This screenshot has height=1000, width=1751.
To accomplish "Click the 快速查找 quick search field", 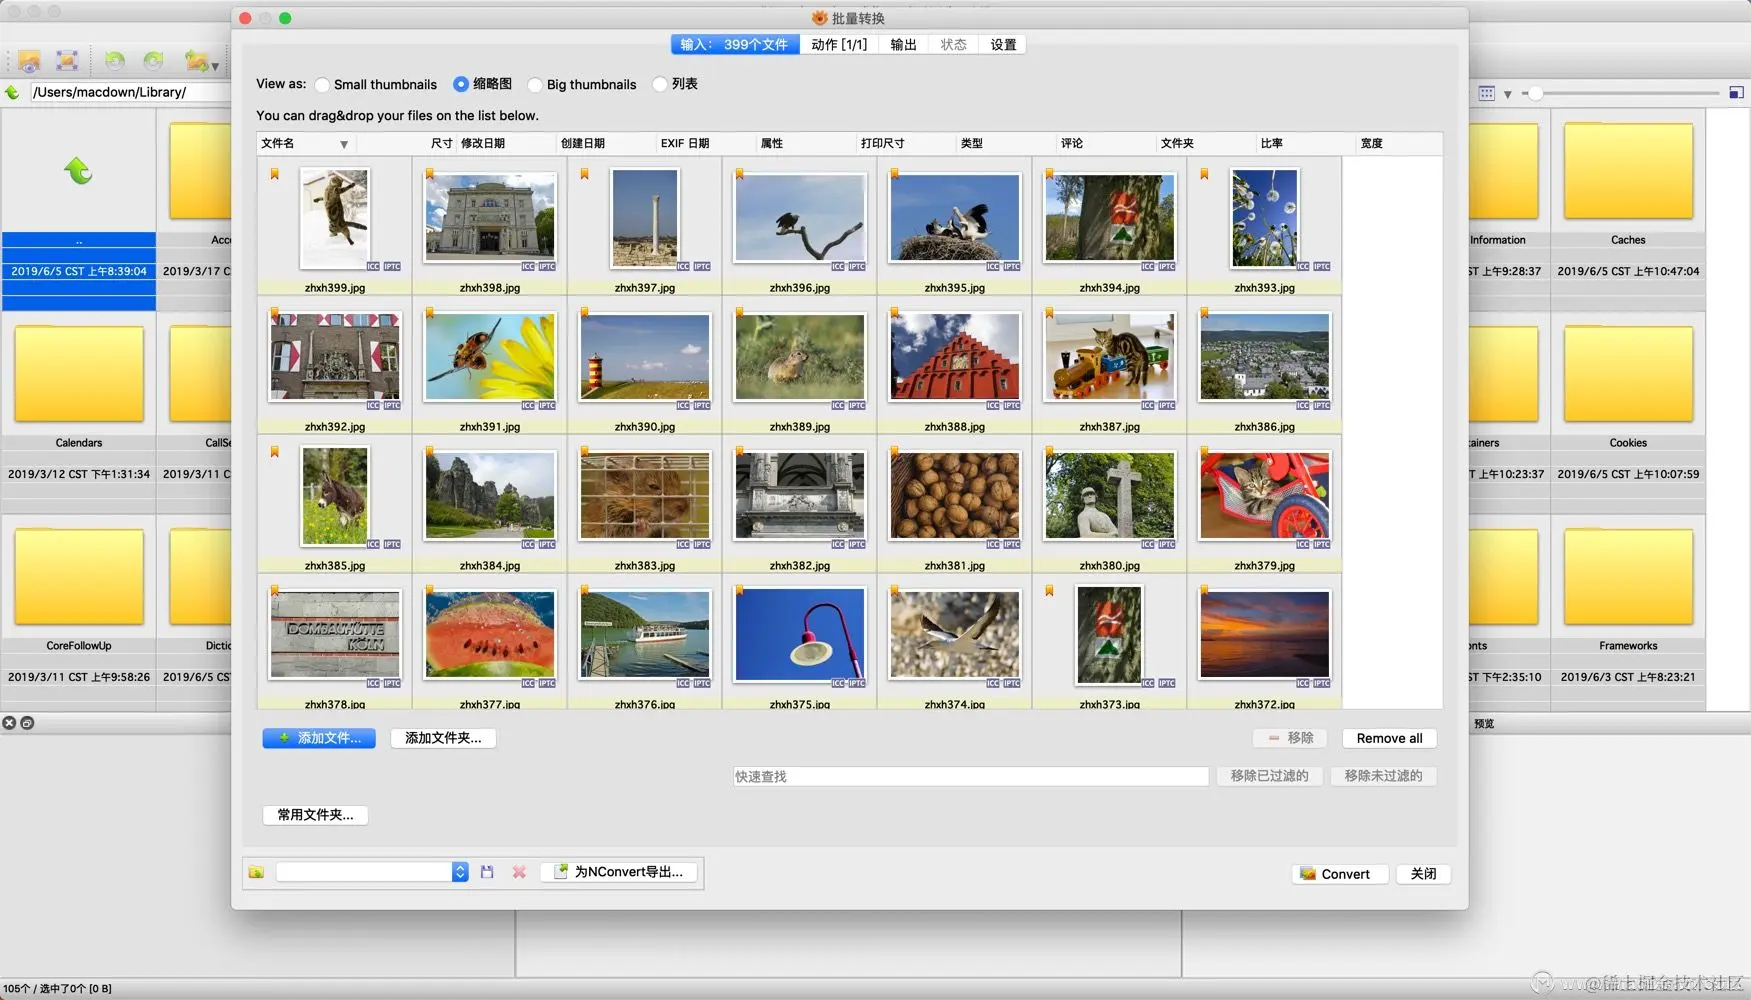I will coord(970,776).
